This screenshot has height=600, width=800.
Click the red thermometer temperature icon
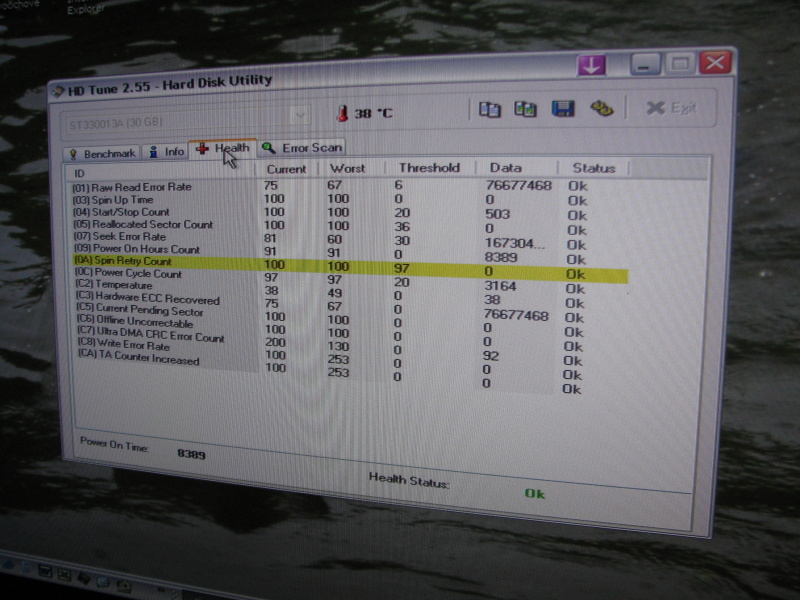[x=342, y=113]
